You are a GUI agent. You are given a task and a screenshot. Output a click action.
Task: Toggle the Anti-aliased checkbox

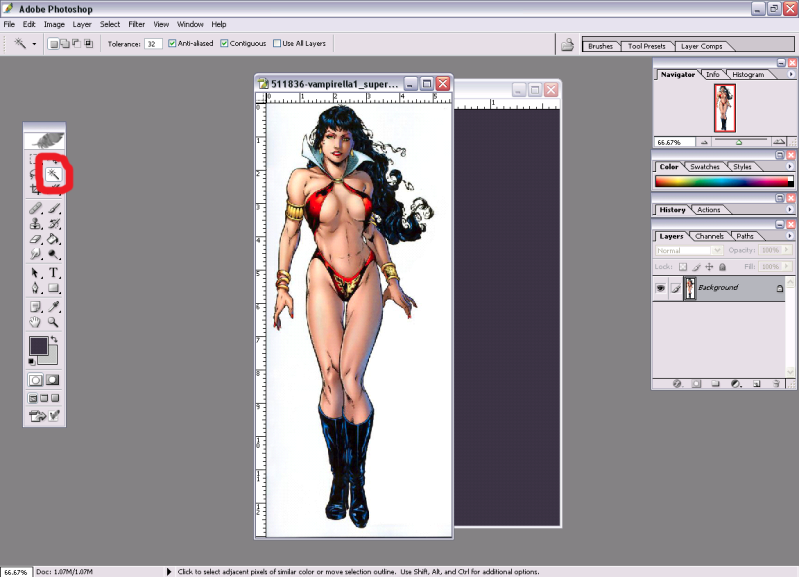click(x=172, y=43)
